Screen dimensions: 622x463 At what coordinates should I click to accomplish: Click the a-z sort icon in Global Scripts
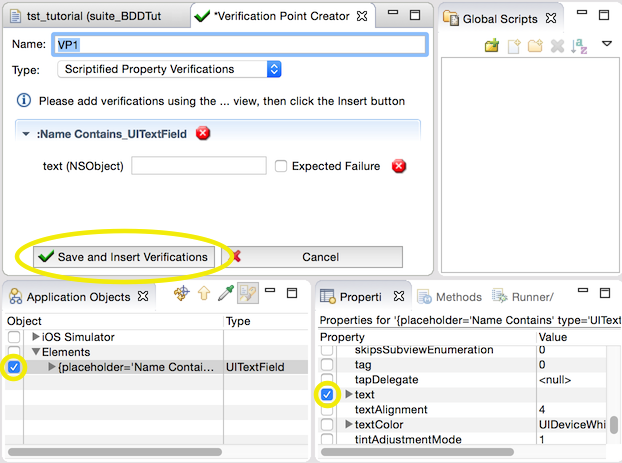(x=579, y=46)
